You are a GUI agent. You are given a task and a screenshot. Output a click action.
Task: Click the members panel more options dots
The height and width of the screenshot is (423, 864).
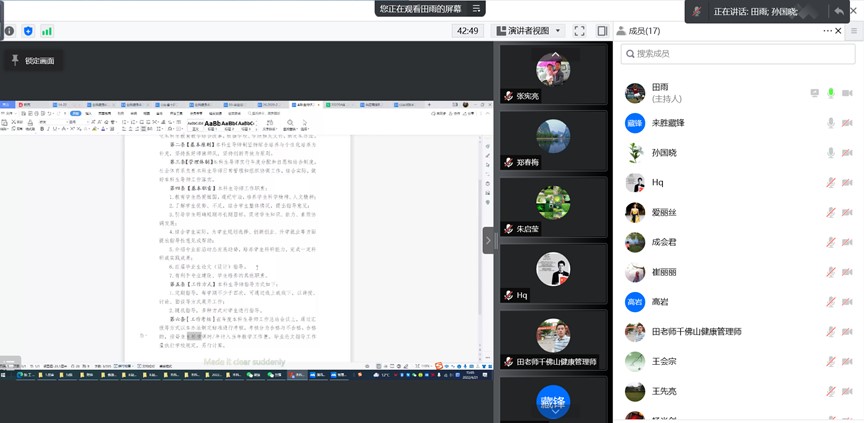pos(838,31)
